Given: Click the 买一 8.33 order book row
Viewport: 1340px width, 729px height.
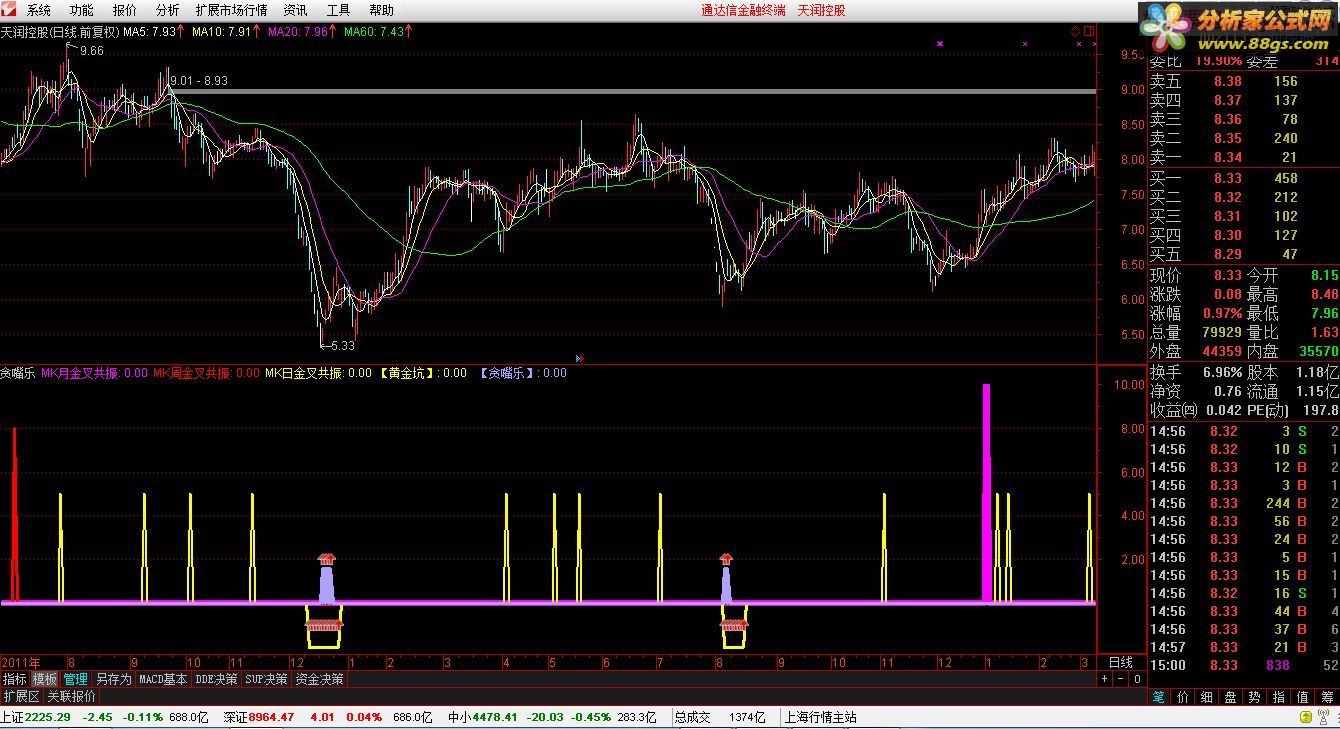Looking at the screenshot, I should coord(1243,178).
